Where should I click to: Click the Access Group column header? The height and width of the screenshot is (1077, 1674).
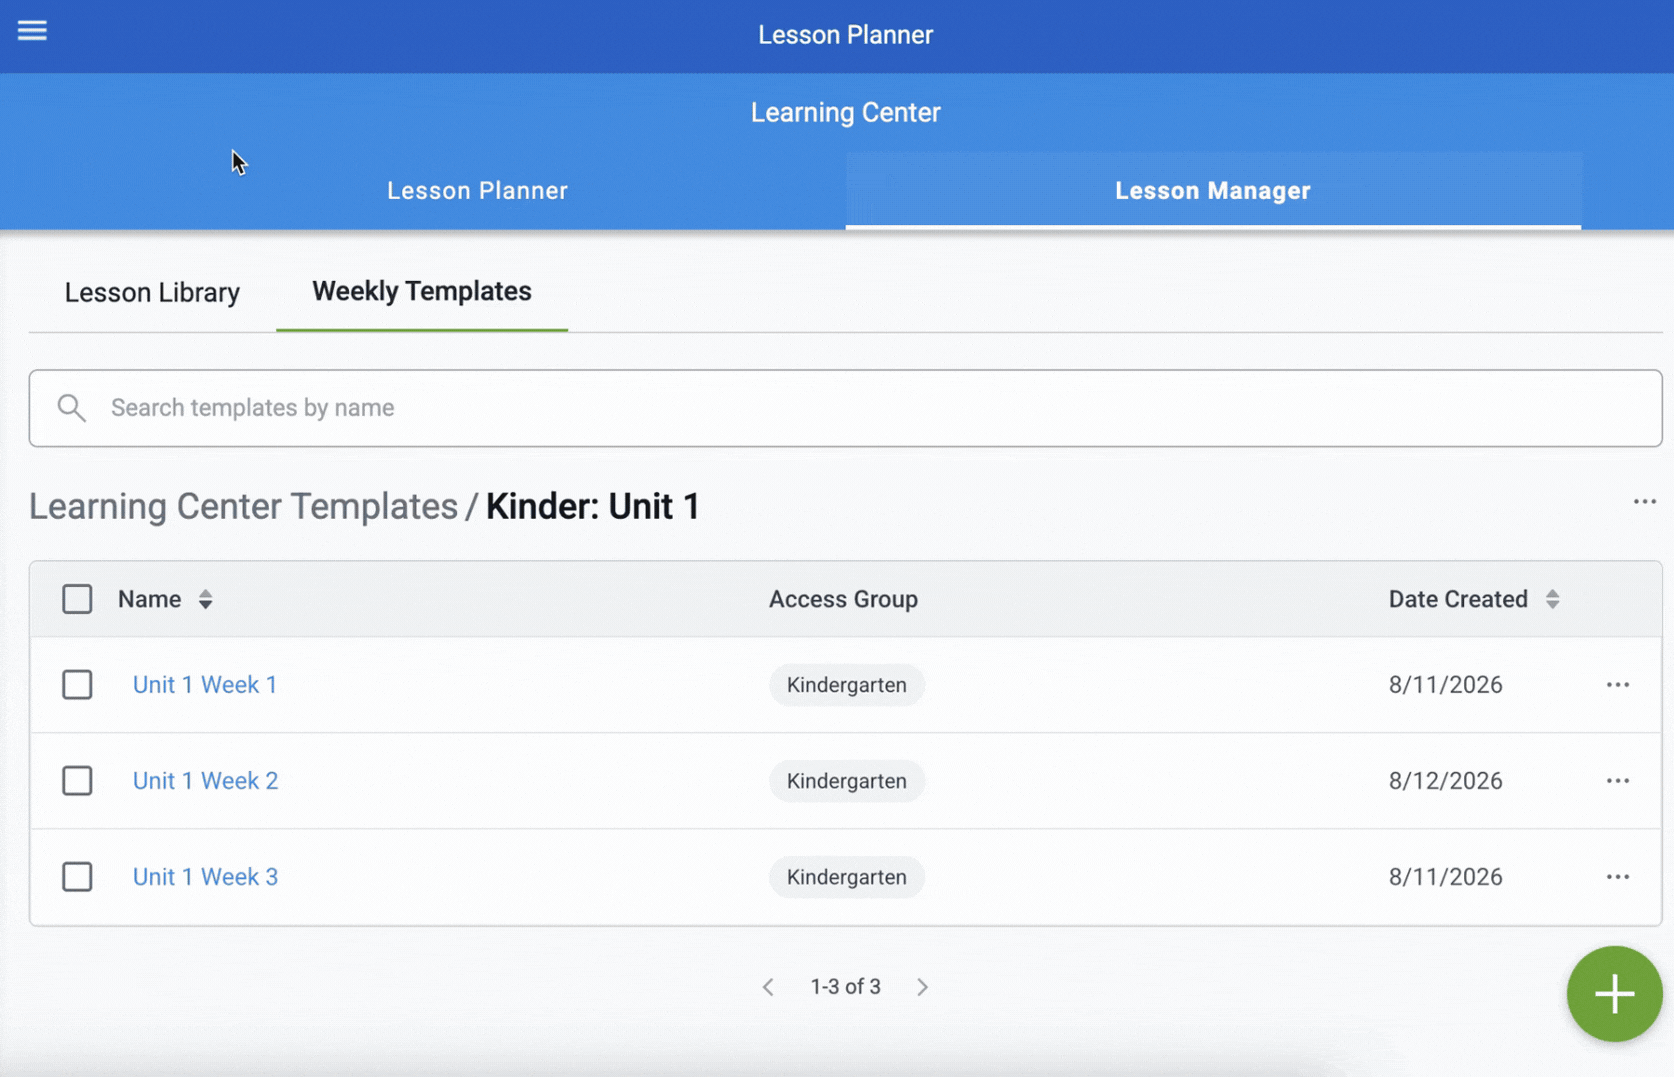click(x=843, y=599)
